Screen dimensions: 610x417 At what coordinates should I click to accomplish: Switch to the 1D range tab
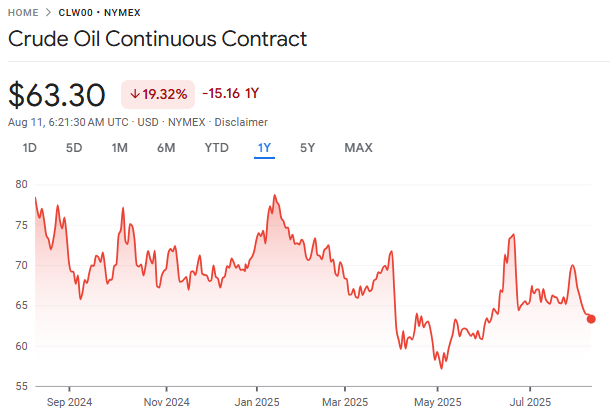point(30,148)
